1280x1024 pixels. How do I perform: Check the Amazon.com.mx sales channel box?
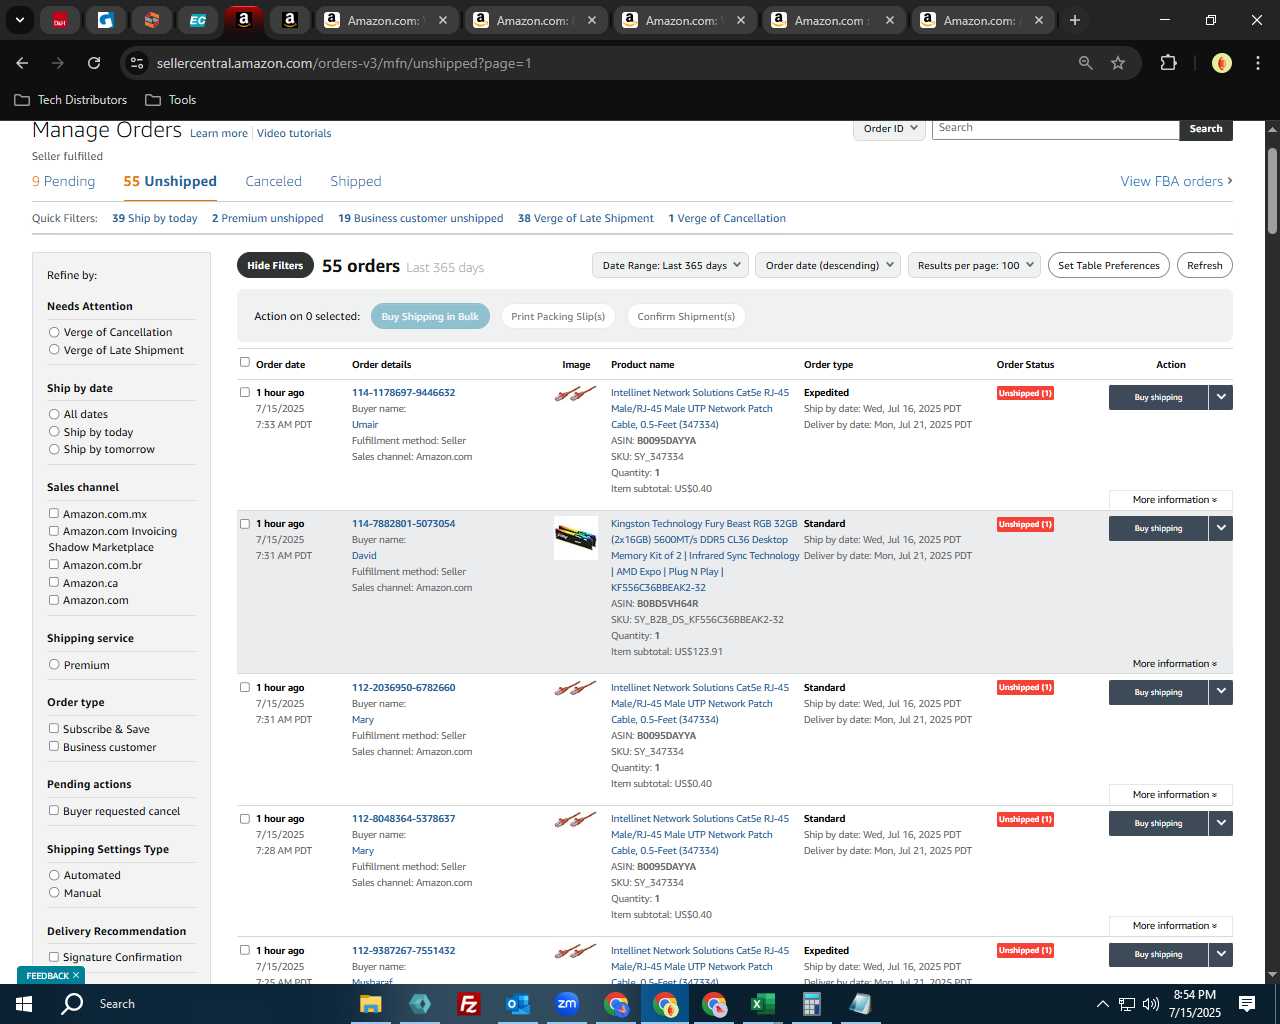[54, 513]
